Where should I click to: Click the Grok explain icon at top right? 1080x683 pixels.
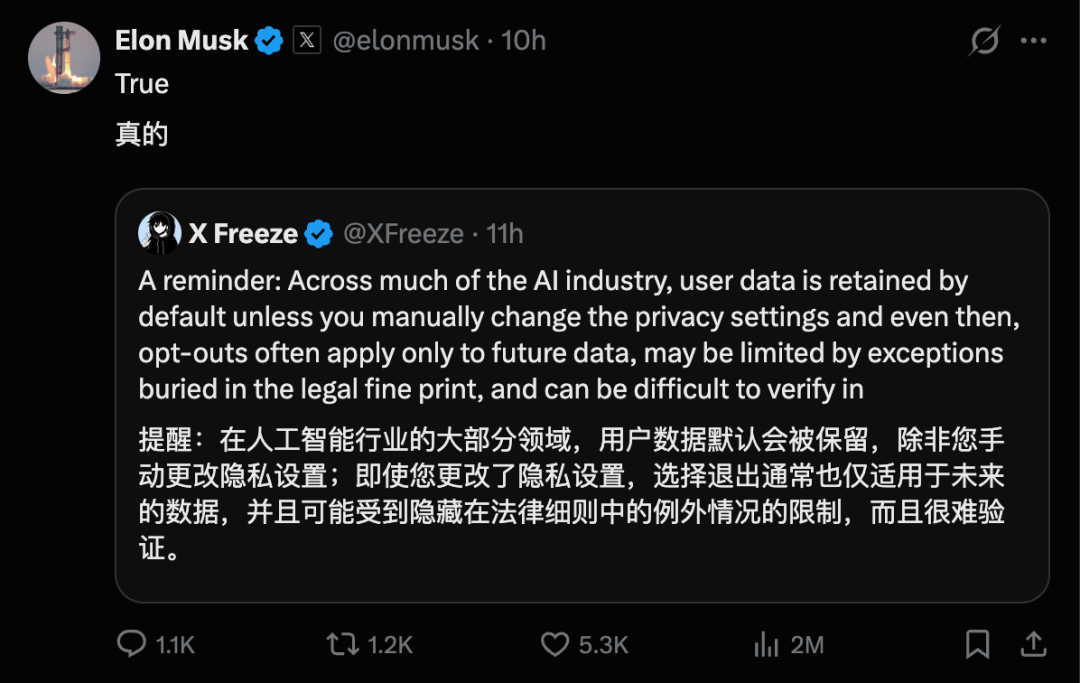click(984, 41)
